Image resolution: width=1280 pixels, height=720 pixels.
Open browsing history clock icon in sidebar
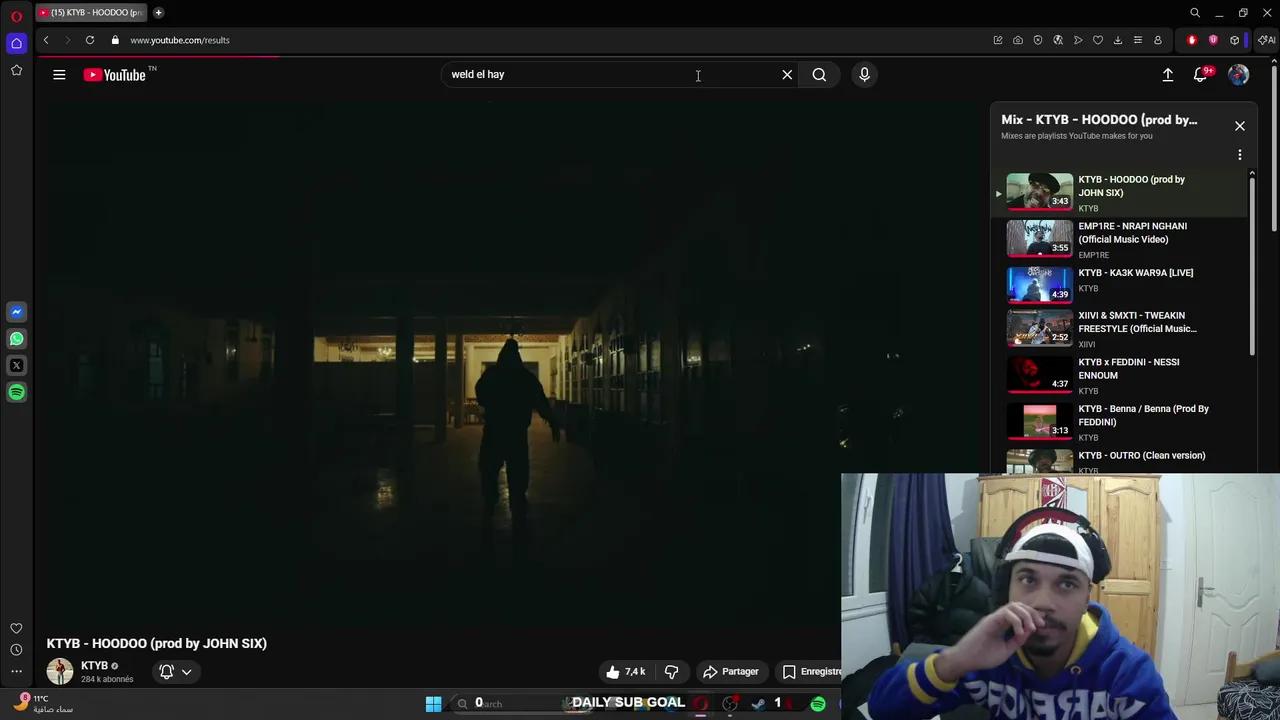16,650
